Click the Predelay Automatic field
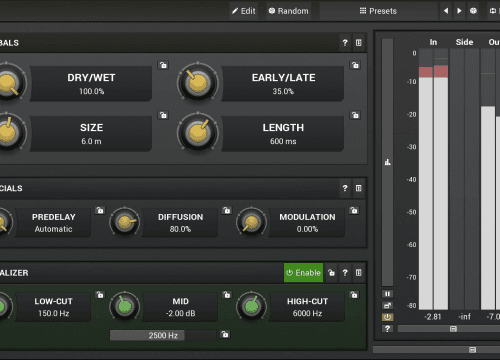This screenshot has height=360, width=500. coord(53,223)
